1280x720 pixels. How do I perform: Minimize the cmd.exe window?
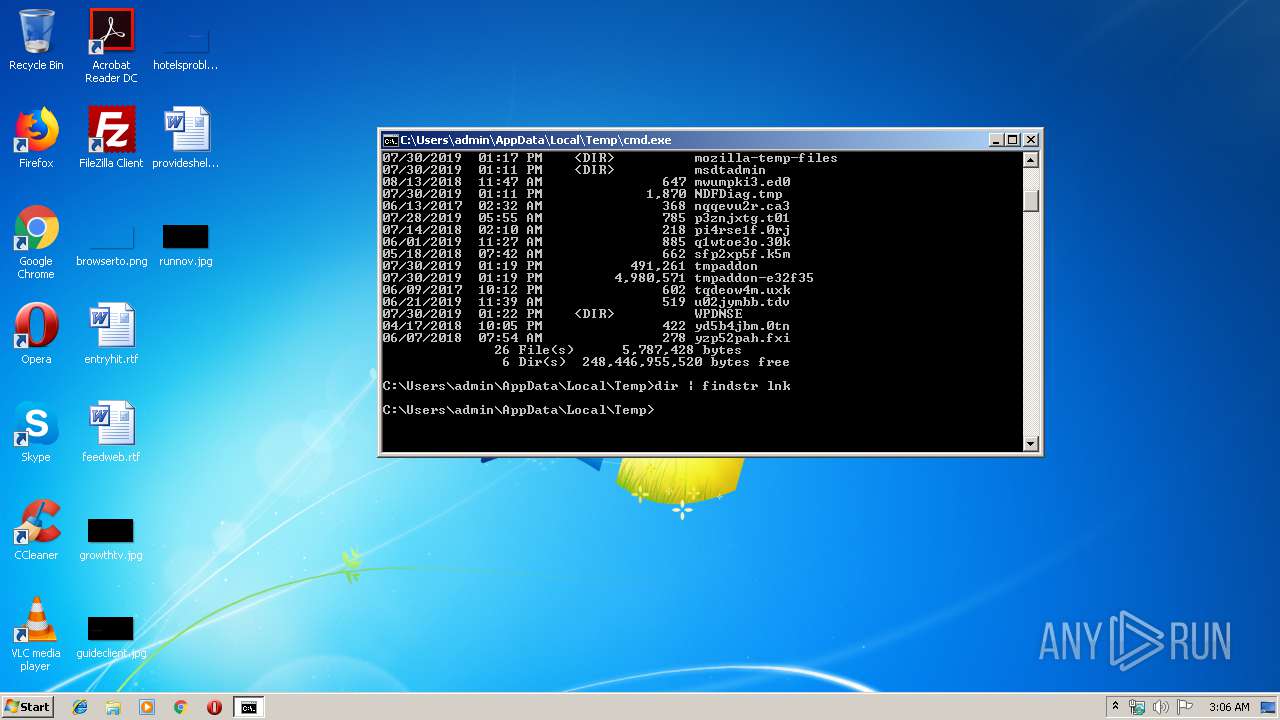point(996,140)
